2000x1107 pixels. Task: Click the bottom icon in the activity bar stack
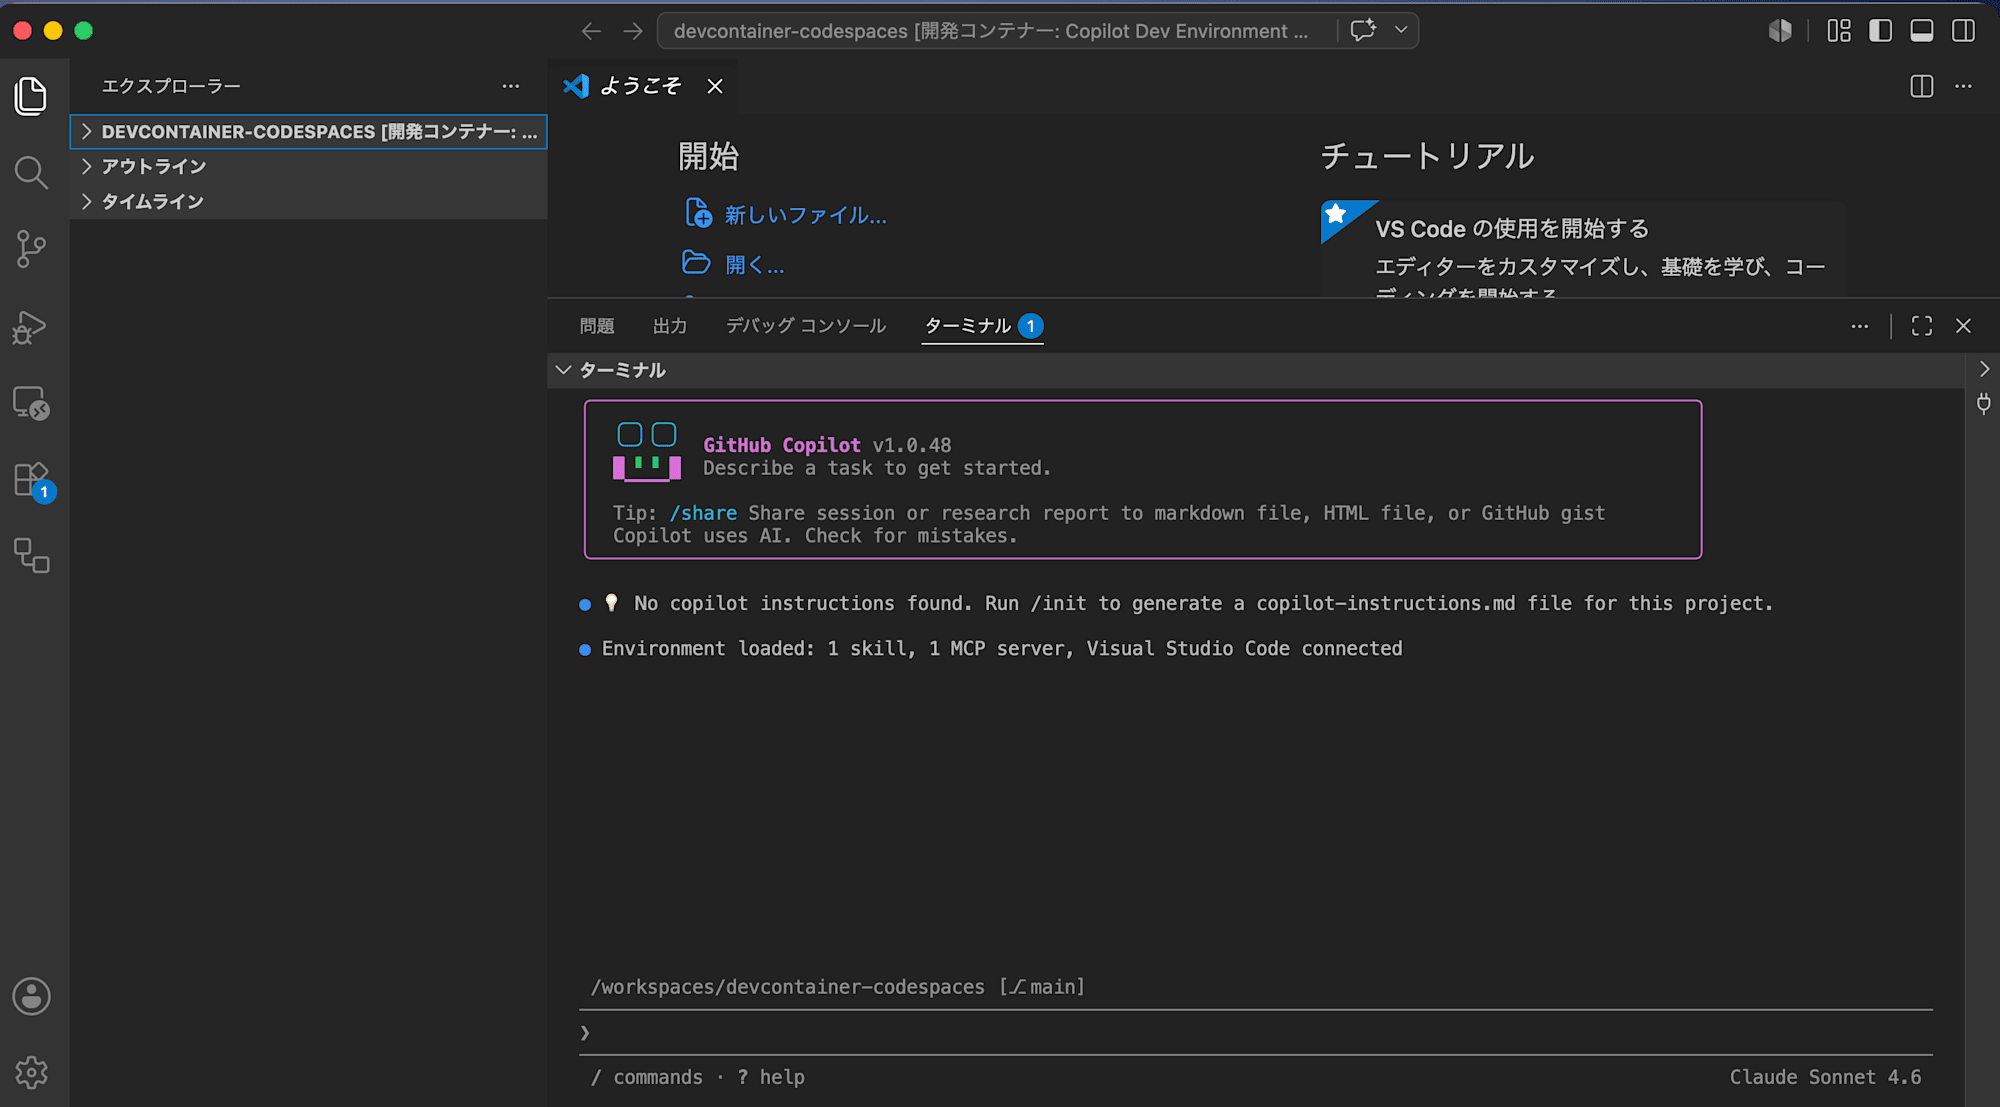coord(31,556)
